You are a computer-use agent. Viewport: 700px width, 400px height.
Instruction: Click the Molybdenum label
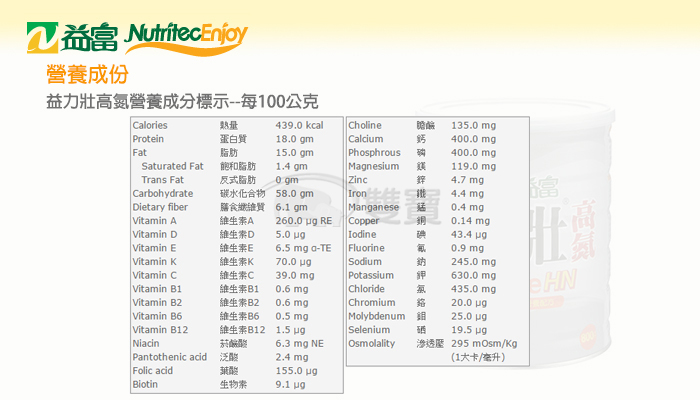pos(377,317)
